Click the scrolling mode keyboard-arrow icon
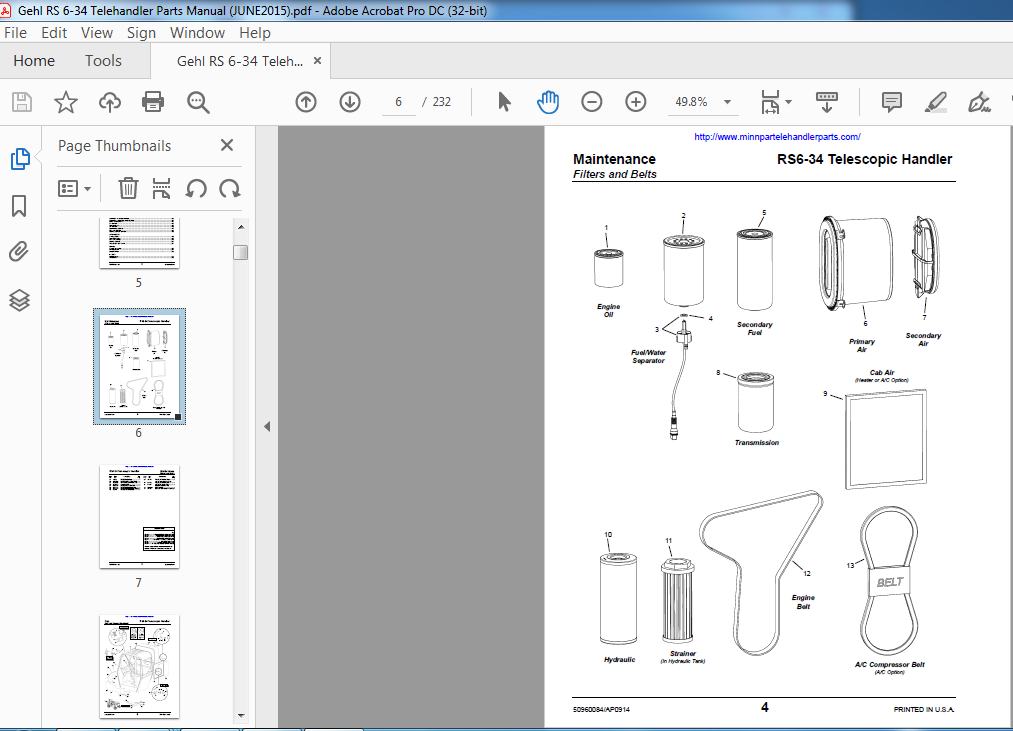 click(827, 102)
